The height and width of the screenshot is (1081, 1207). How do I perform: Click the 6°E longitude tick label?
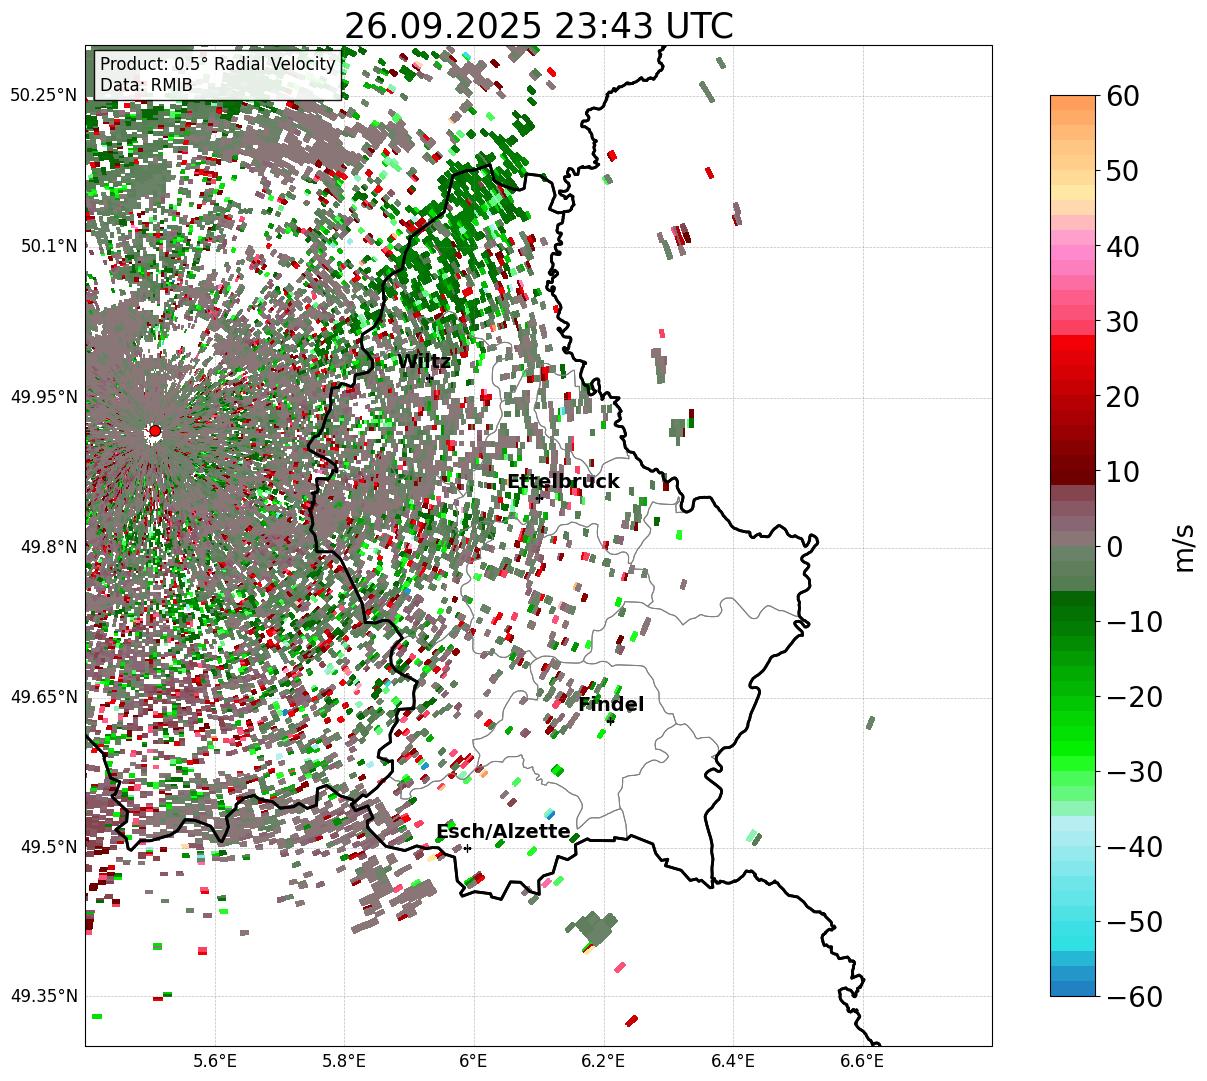click(x=473, y=1061)
